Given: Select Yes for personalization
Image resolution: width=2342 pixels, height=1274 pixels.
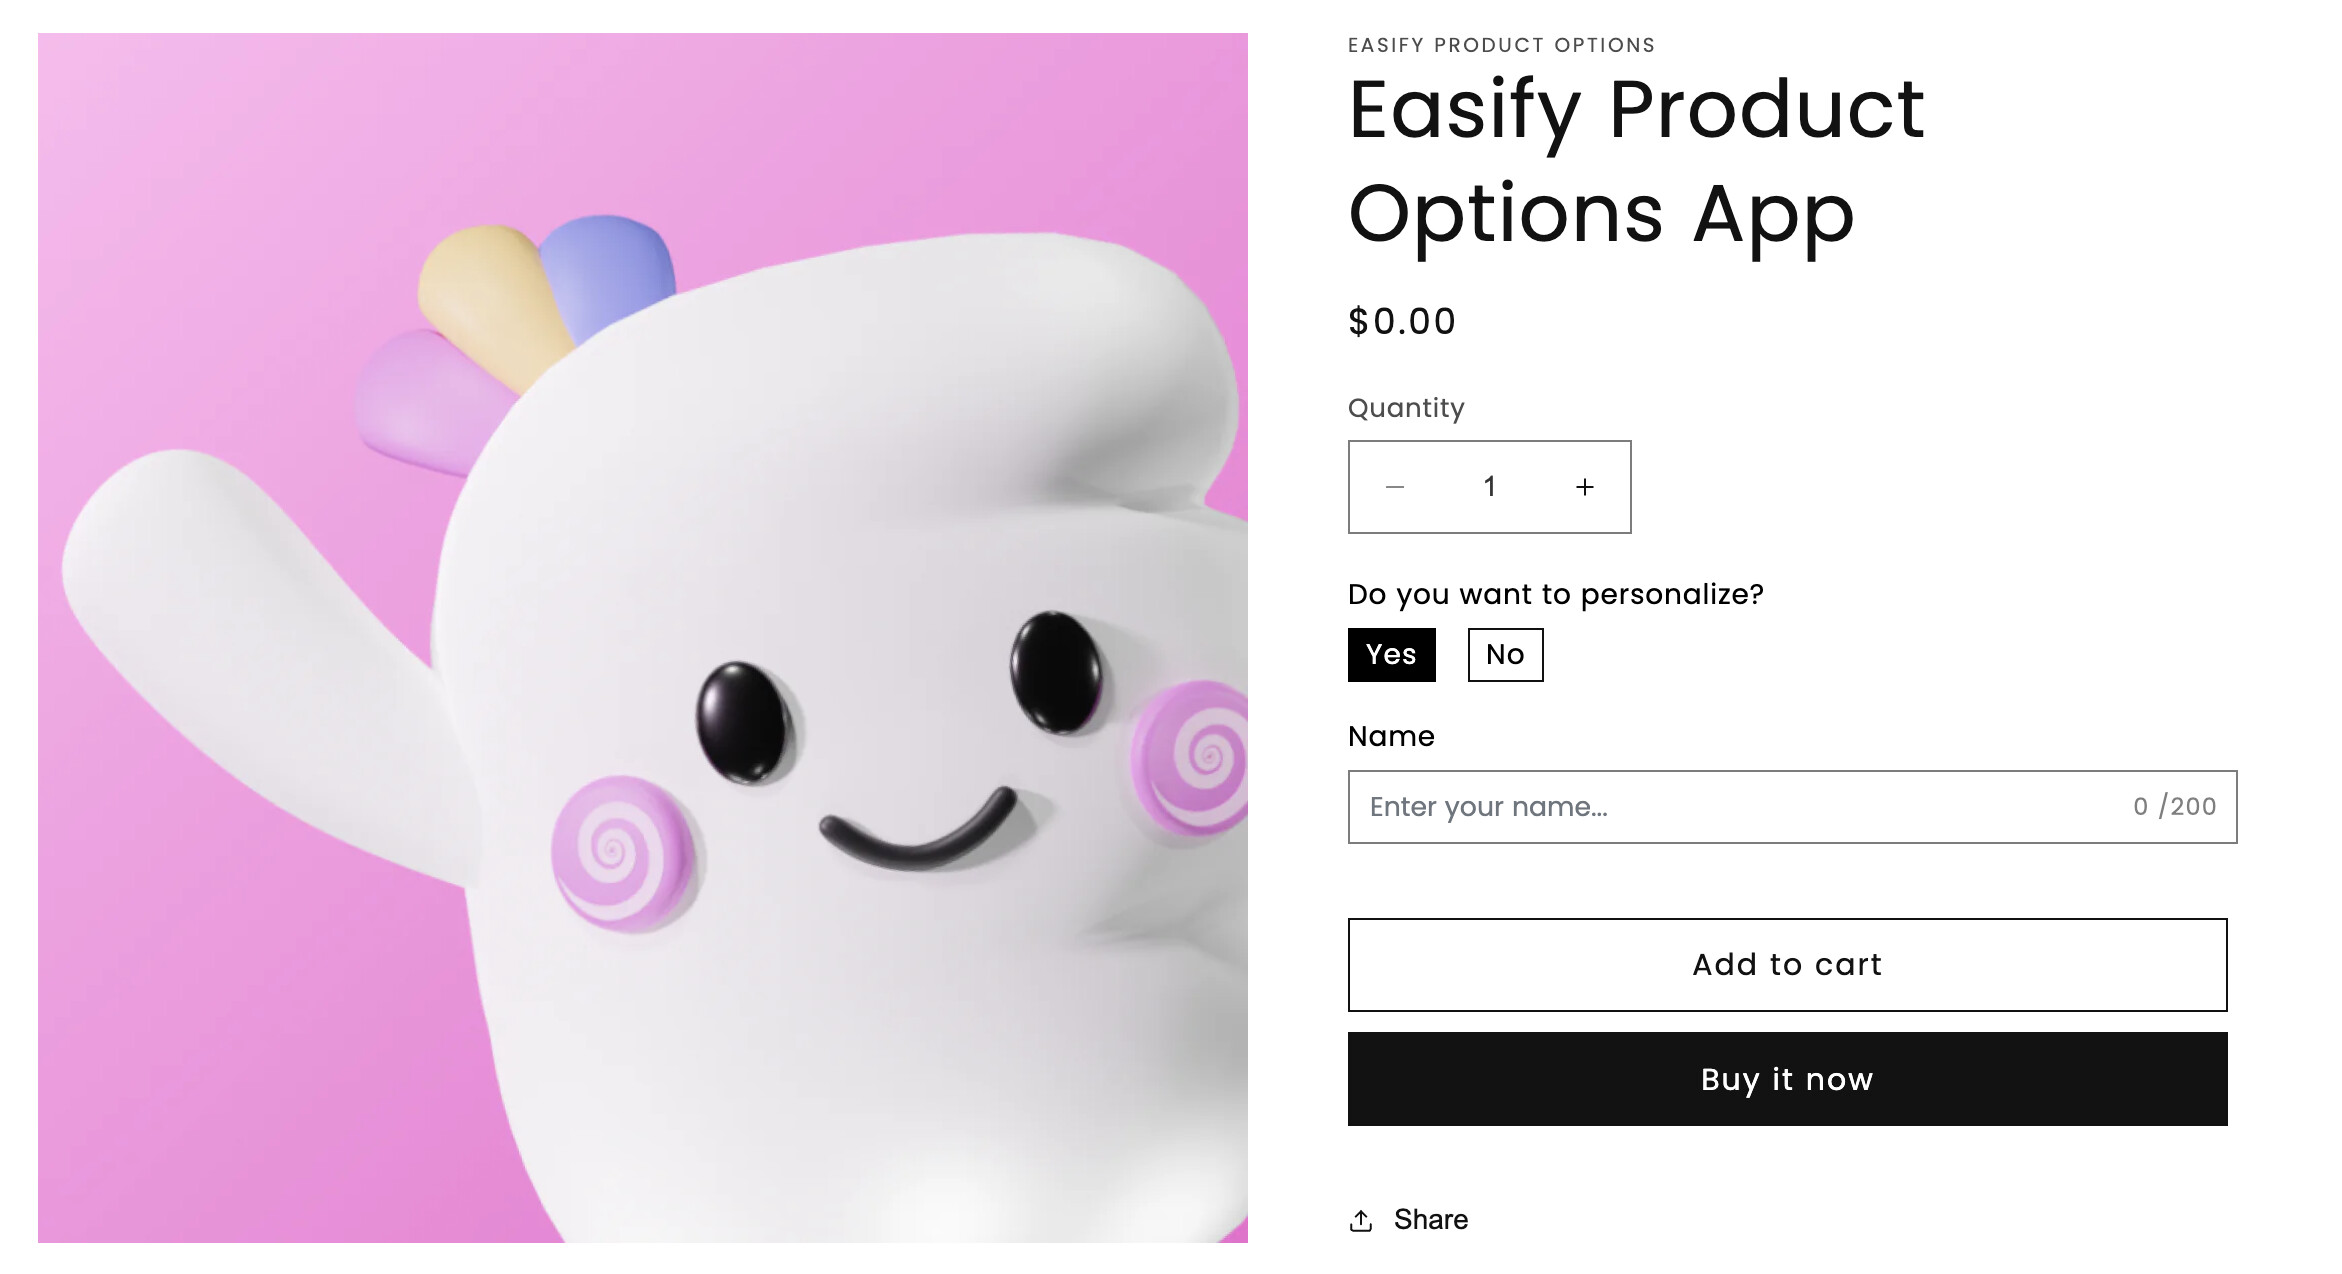Looking at the screenshot, I should click(1391, 655).
